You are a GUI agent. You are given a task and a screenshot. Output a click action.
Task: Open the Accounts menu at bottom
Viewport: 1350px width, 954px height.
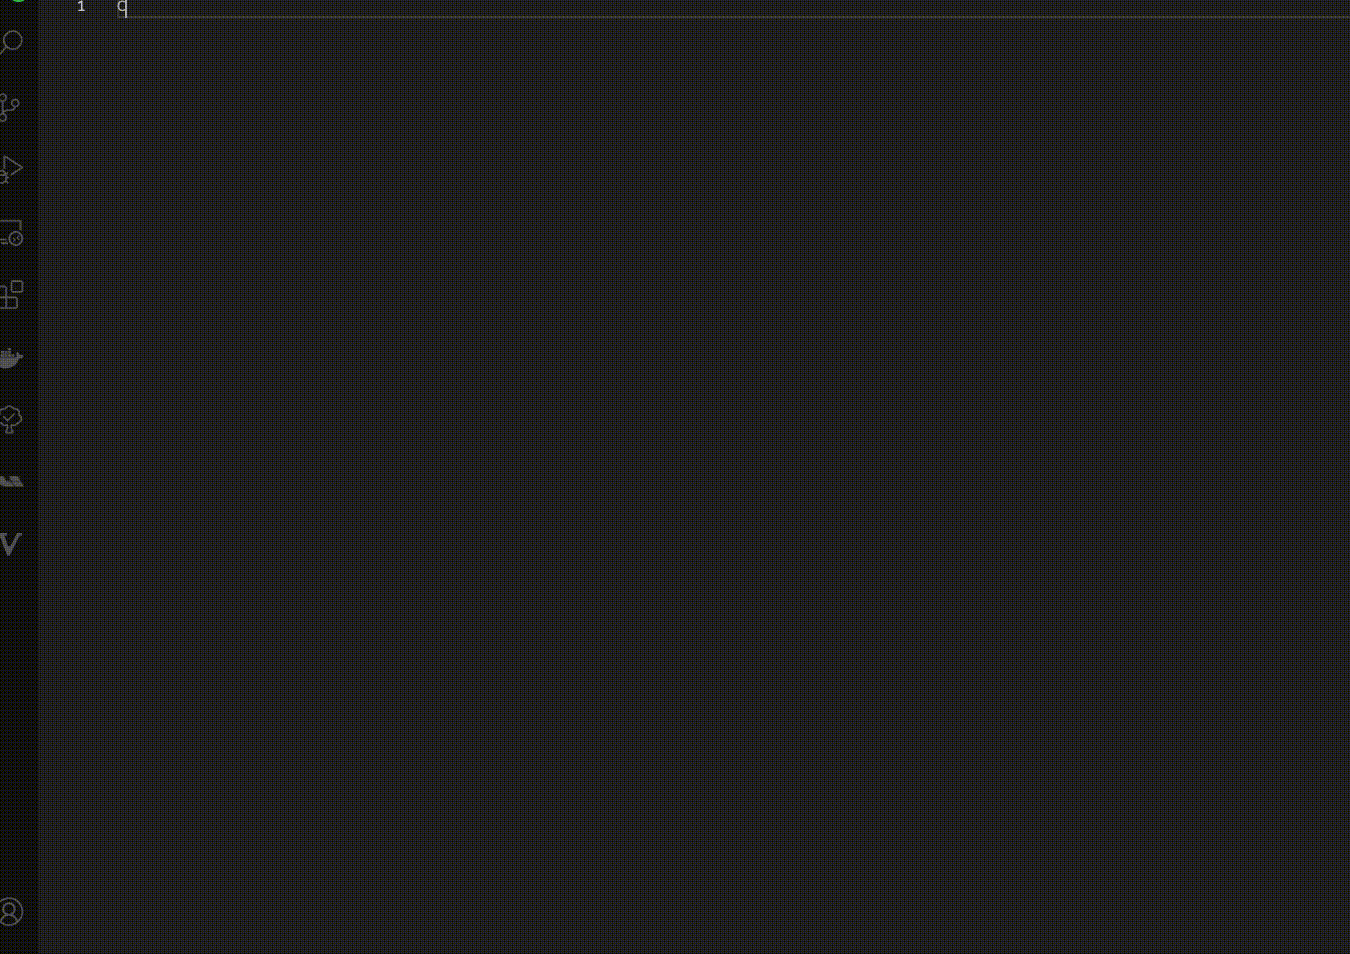click(11, 912)
